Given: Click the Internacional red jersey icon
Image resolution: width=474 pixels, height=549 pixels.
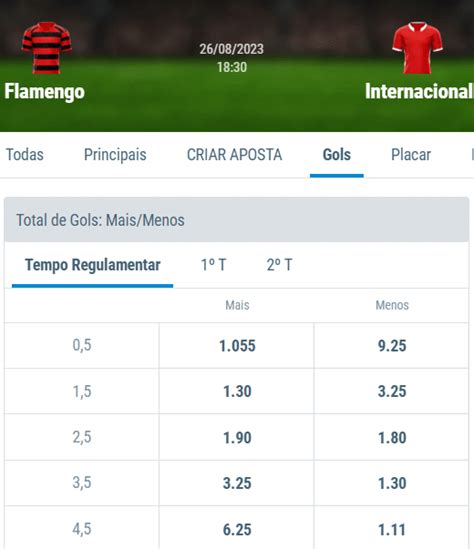Looking at the screenshot, I should 417,48.
